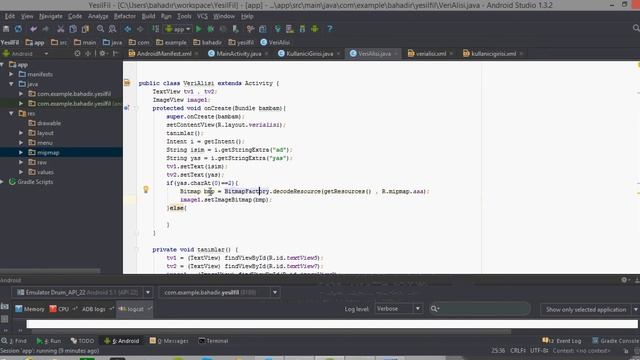Open the SDK Manager icon
The image size is (640, 360).
point(302,29)
